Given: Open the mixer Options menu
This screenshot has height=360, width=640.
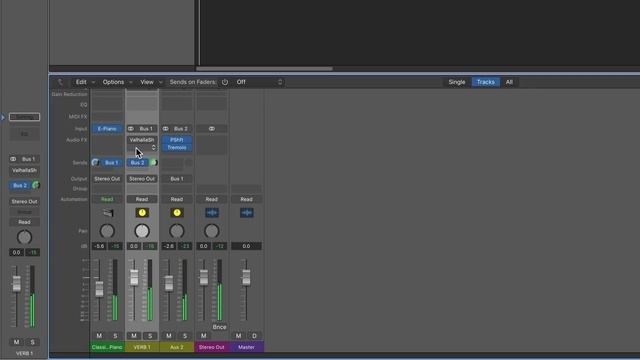Looking at the screenshot, I should (x=117, y=82).
